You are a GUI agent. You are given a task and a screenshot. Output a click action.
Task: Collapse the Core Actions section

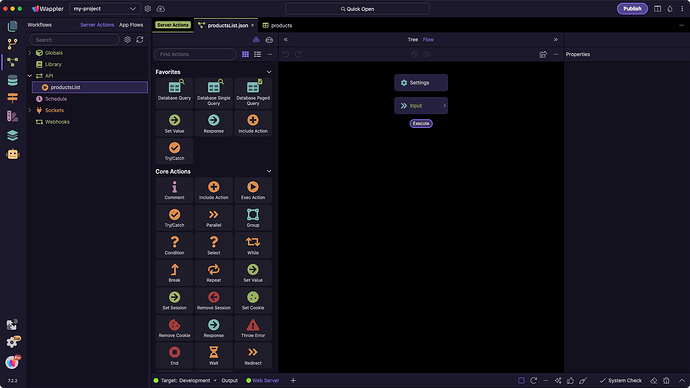pos(269,171)
